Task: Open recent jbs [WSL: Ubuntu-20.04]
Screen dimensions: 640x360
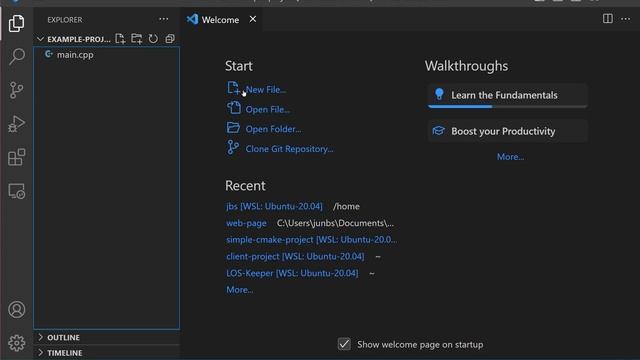Action: 274,206
